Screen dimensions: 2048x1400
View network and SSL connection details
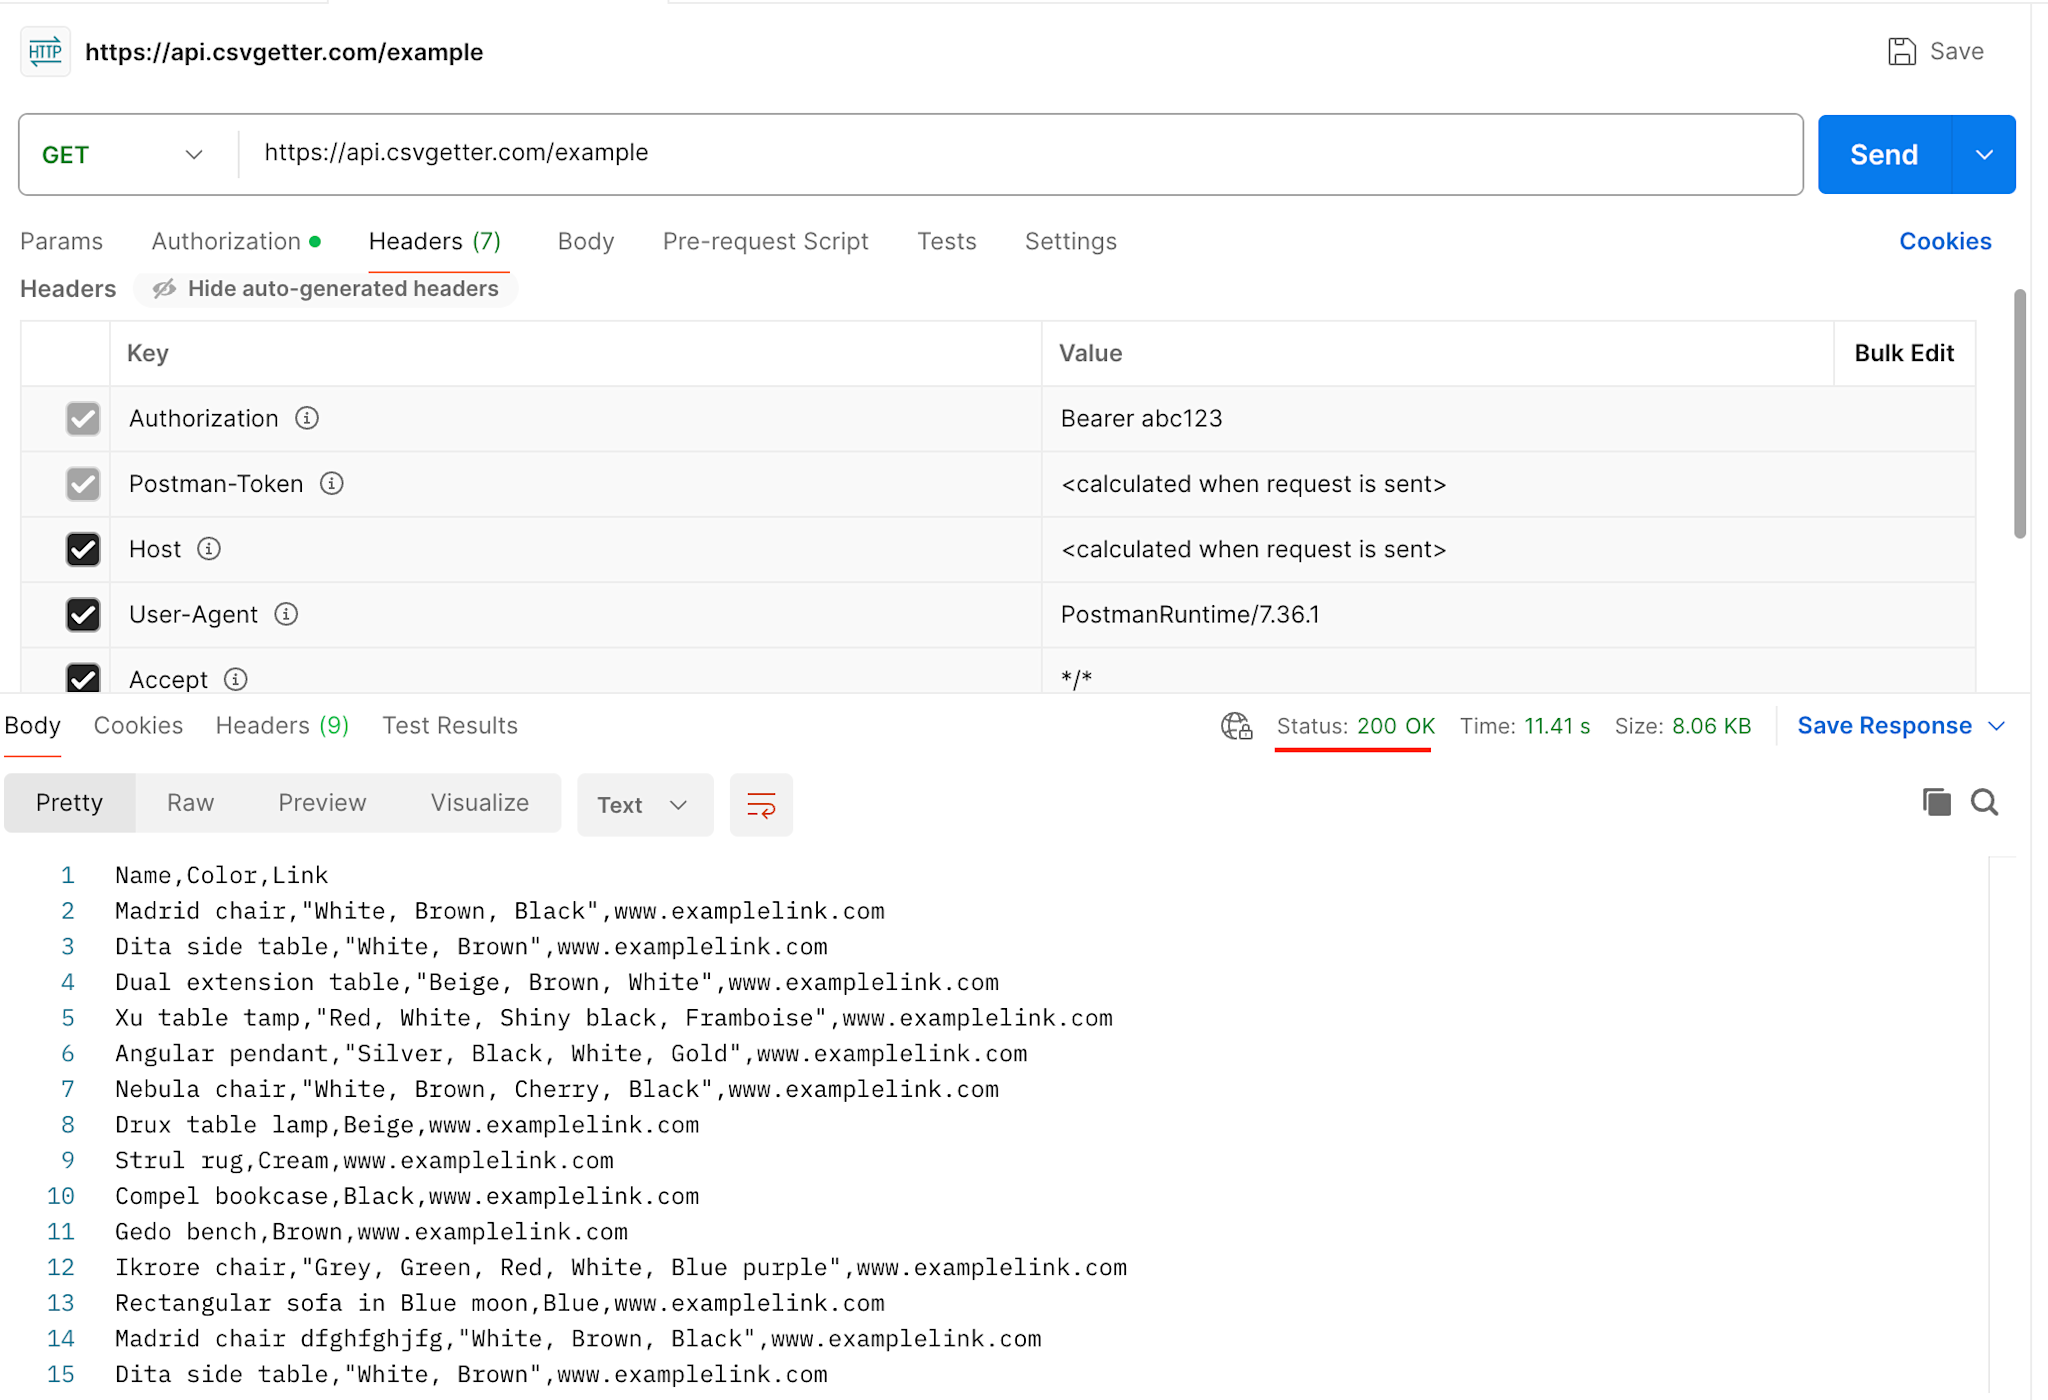(x=1236, y=726)
